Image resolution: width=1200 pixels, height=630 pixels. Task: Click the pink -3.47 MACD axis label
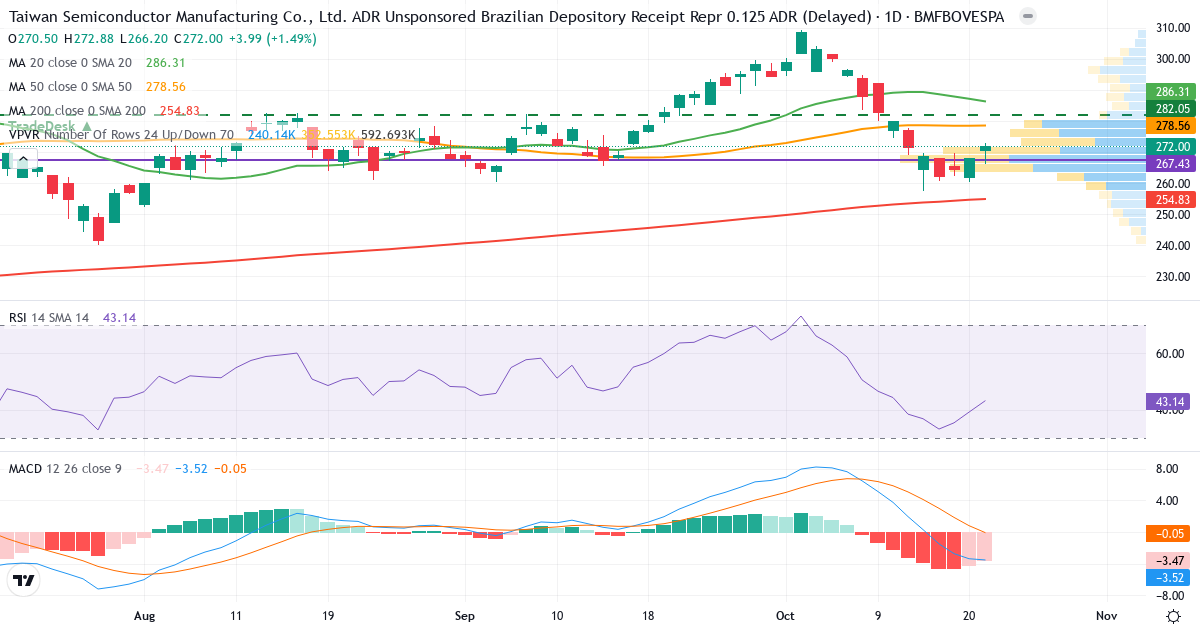tap(1167, 561)
